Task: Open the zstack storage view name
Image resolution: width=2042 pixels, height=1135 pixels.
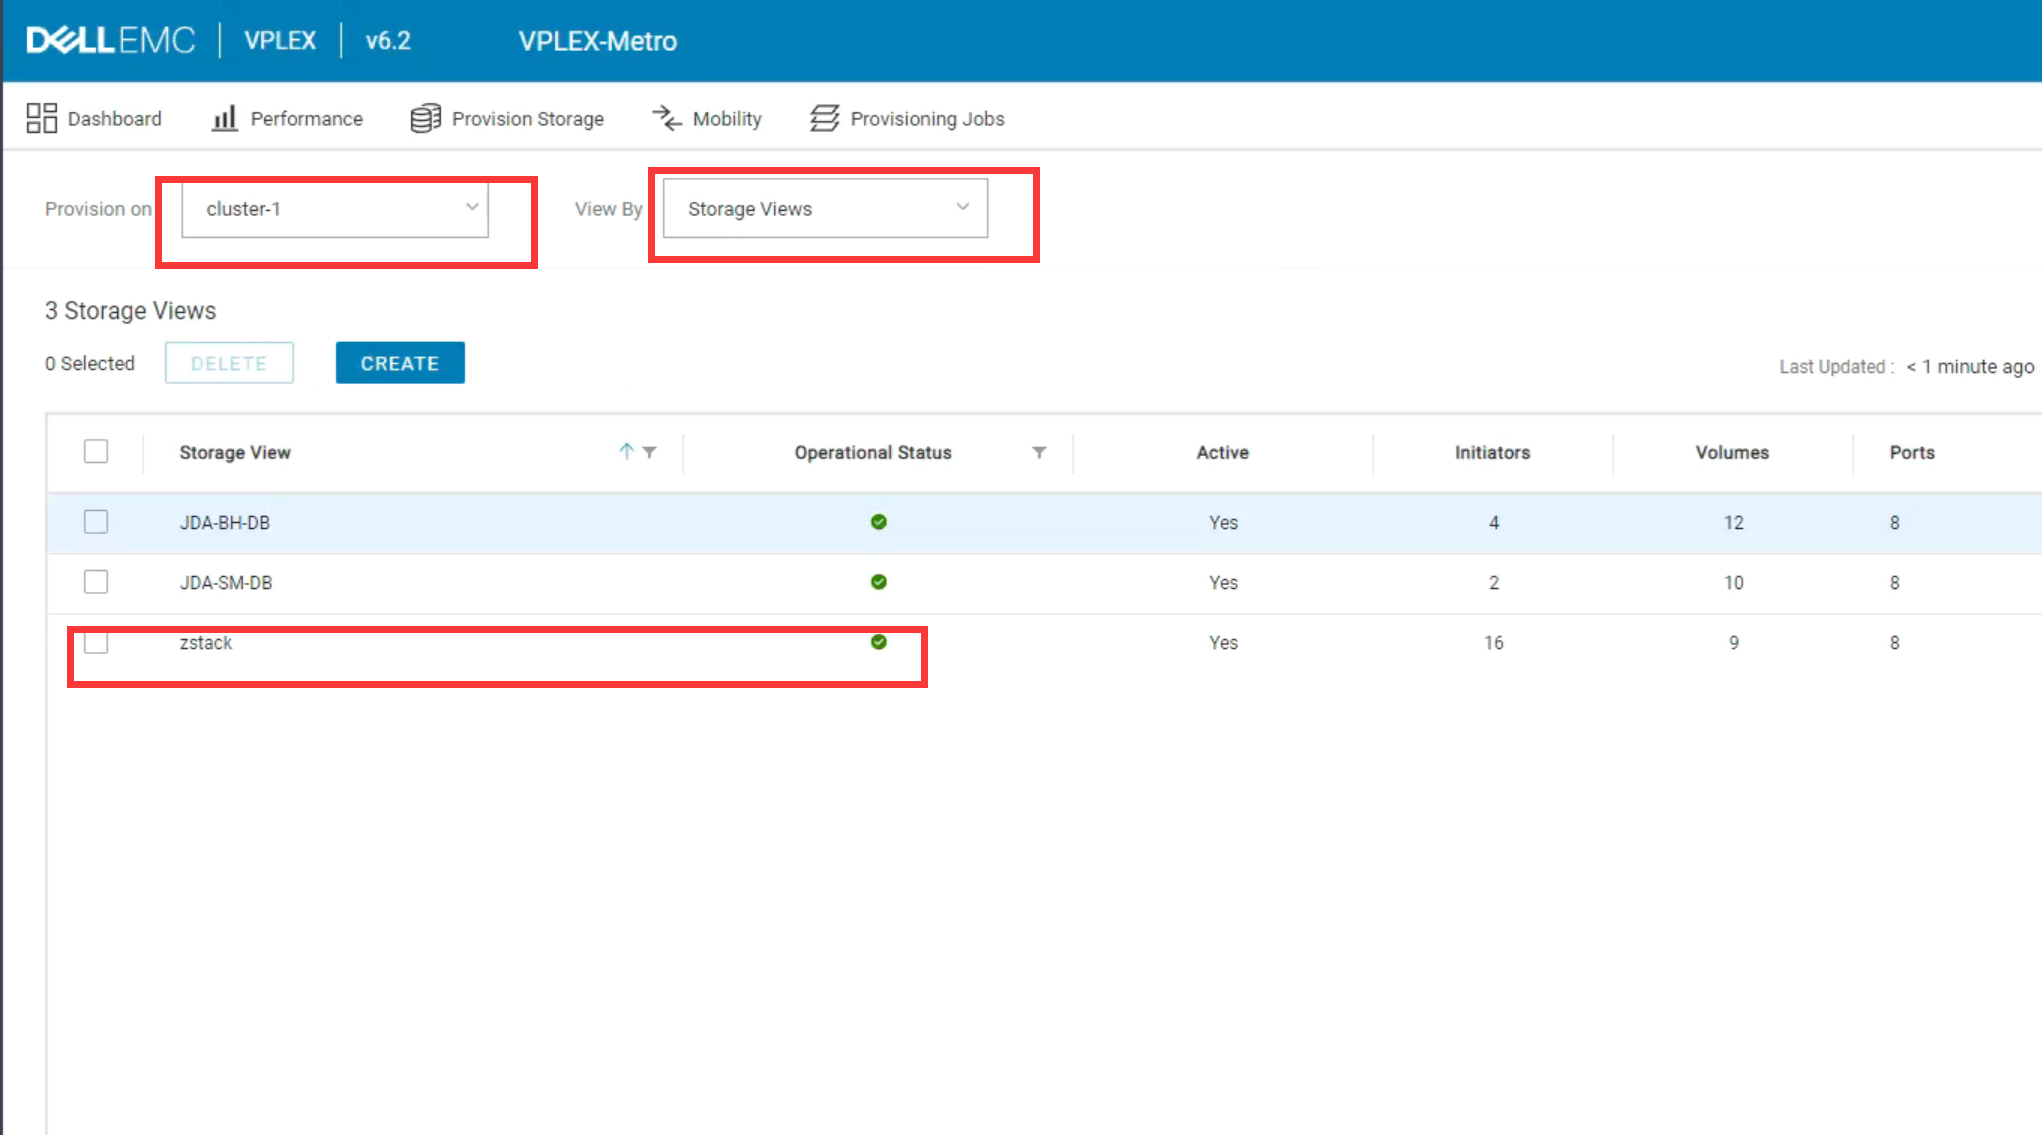Action: [x=206, y=642]
